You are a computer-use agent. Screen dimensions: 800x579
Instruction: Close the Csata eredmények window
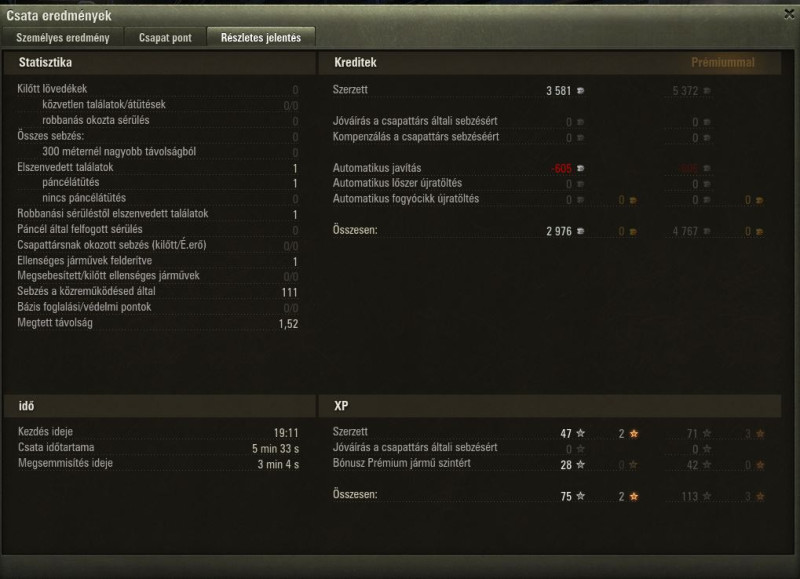789,14
